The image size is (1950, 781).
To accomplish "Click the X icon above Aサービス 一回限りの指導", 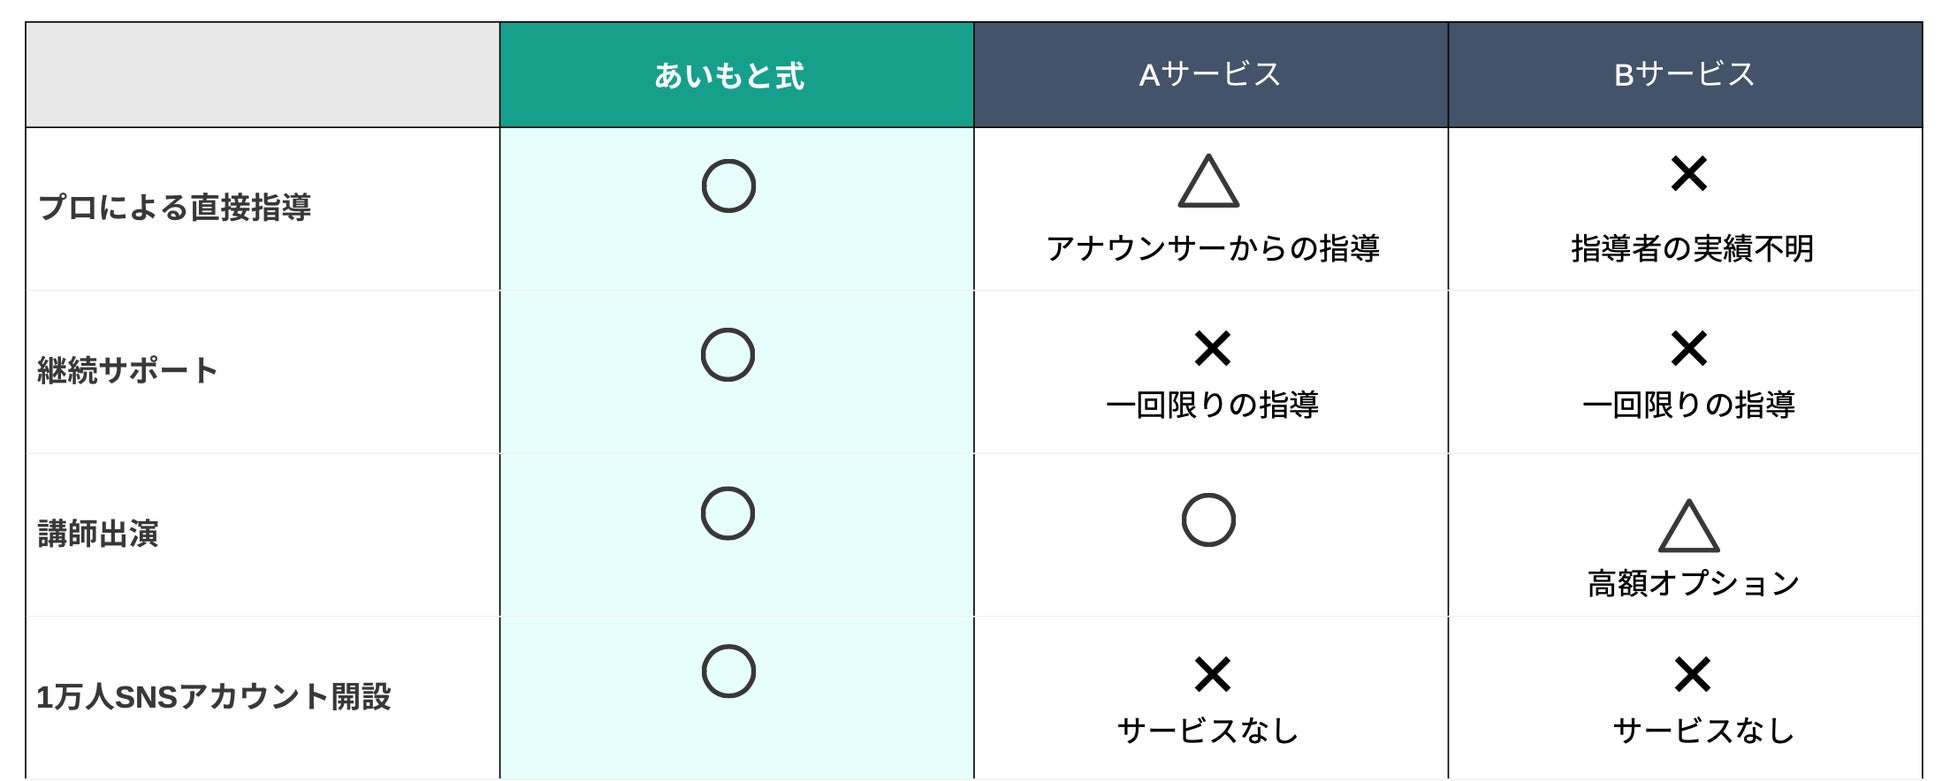I will click(x=1213, y=349).
